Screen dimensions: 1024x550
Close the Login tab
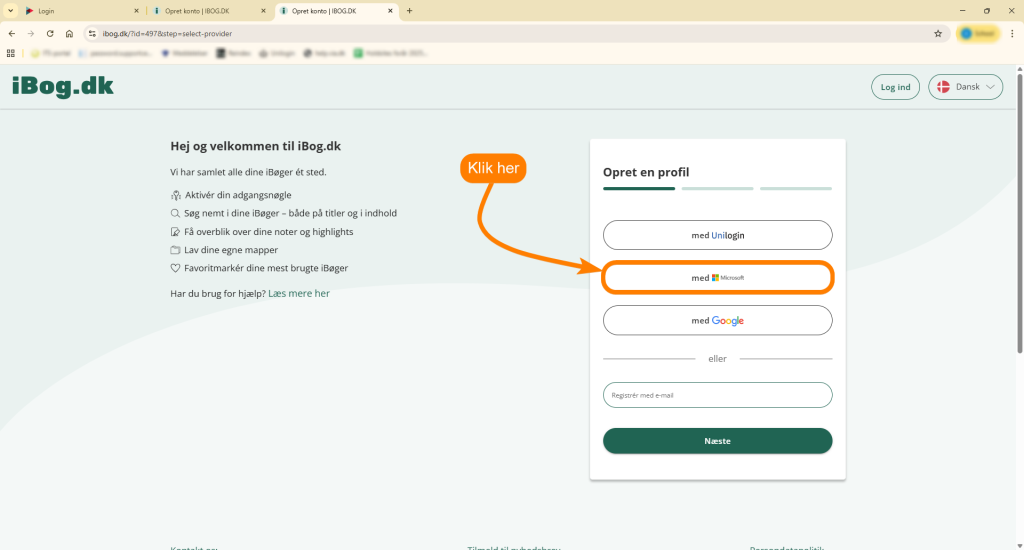pos(136,10)
